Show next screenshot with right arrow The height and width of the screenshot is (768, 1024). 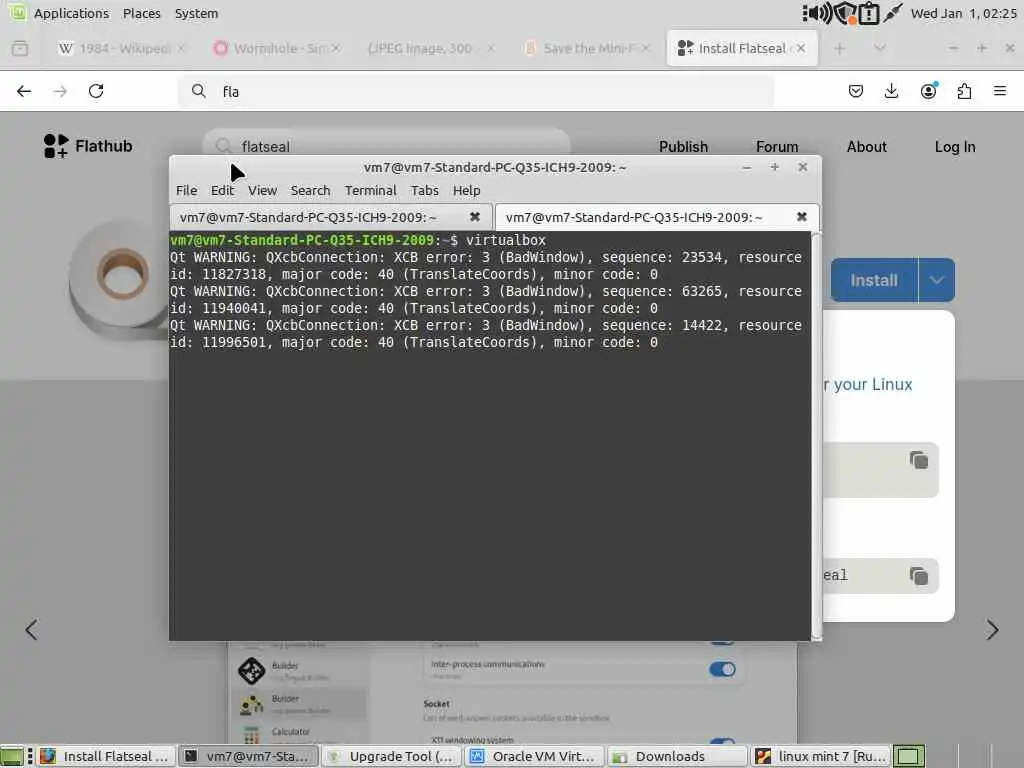coord(993,630)
